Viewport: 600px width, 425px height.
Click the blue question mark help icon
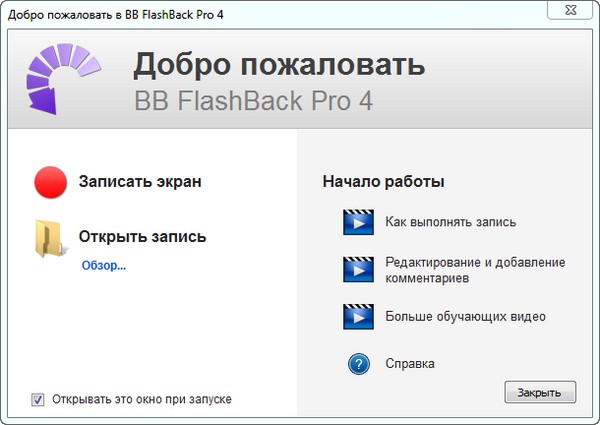click(x=359, y=364)
